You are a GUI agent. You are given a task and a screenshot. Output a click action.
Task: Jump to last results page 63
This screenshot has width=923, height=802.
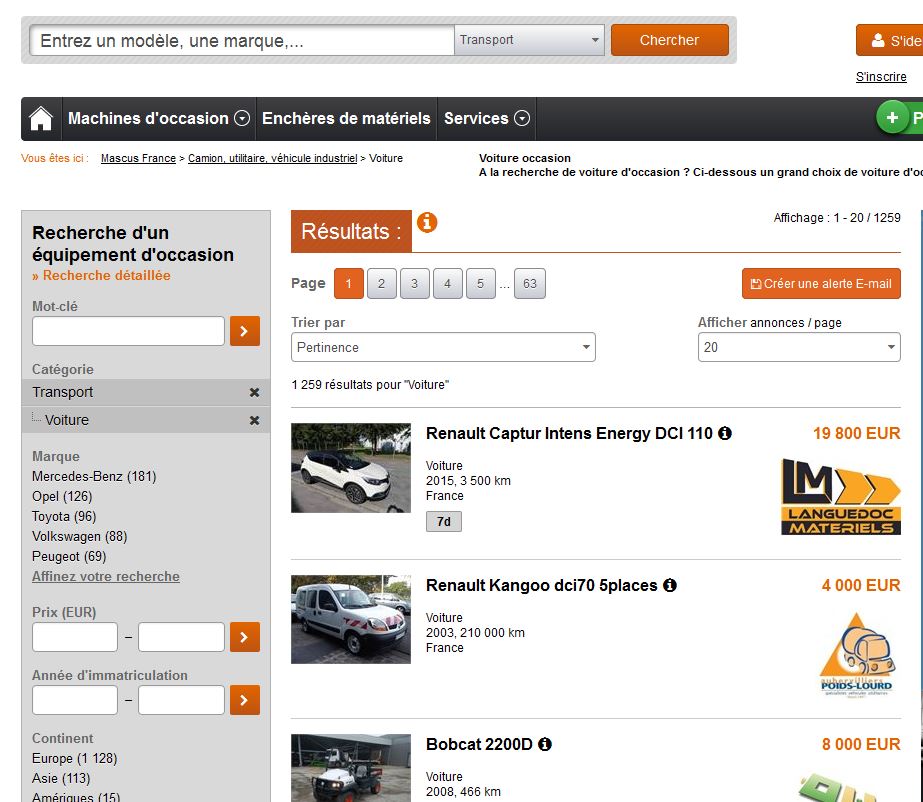pyautogui.click(x=530, y=284)
